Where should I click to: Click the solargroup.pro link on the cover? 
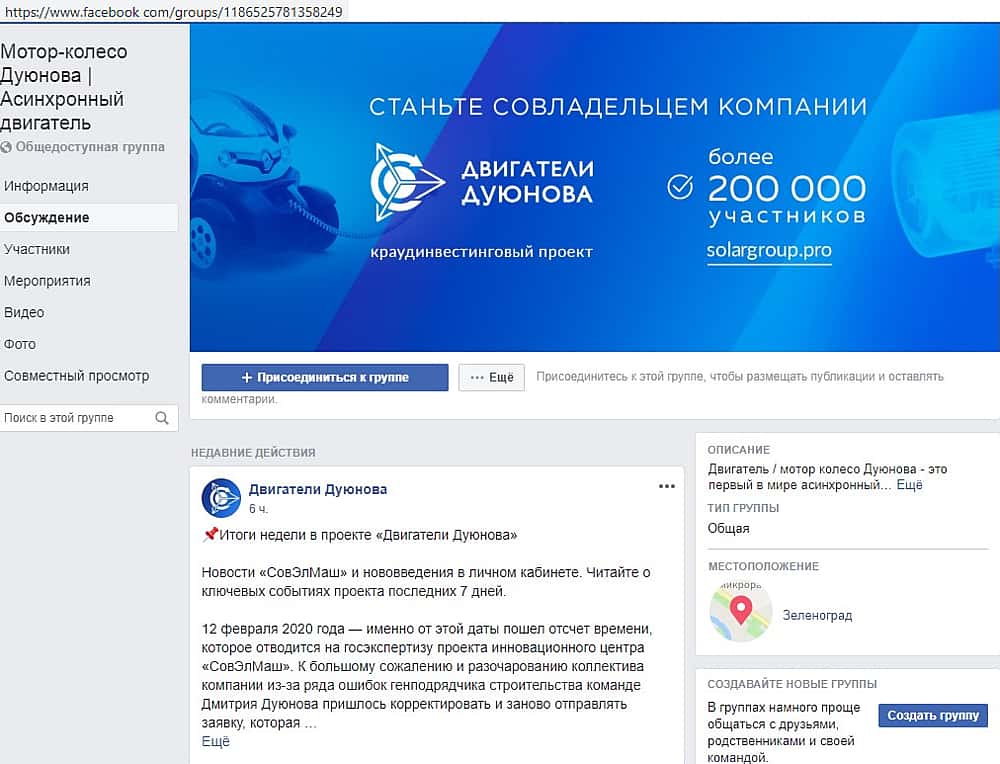coord(768,251)
